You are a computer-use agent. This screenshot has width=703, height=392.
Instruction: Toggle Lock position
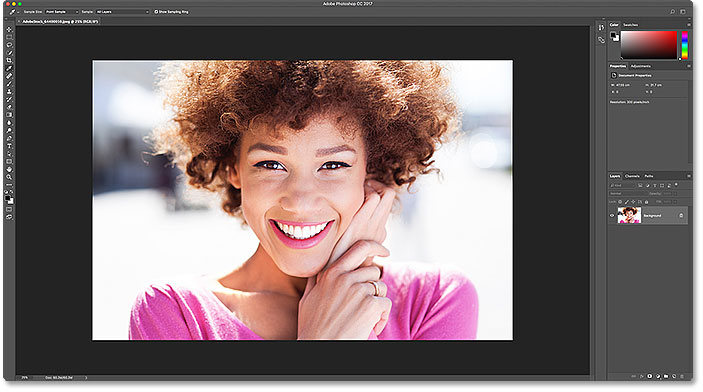pos(633,202)
